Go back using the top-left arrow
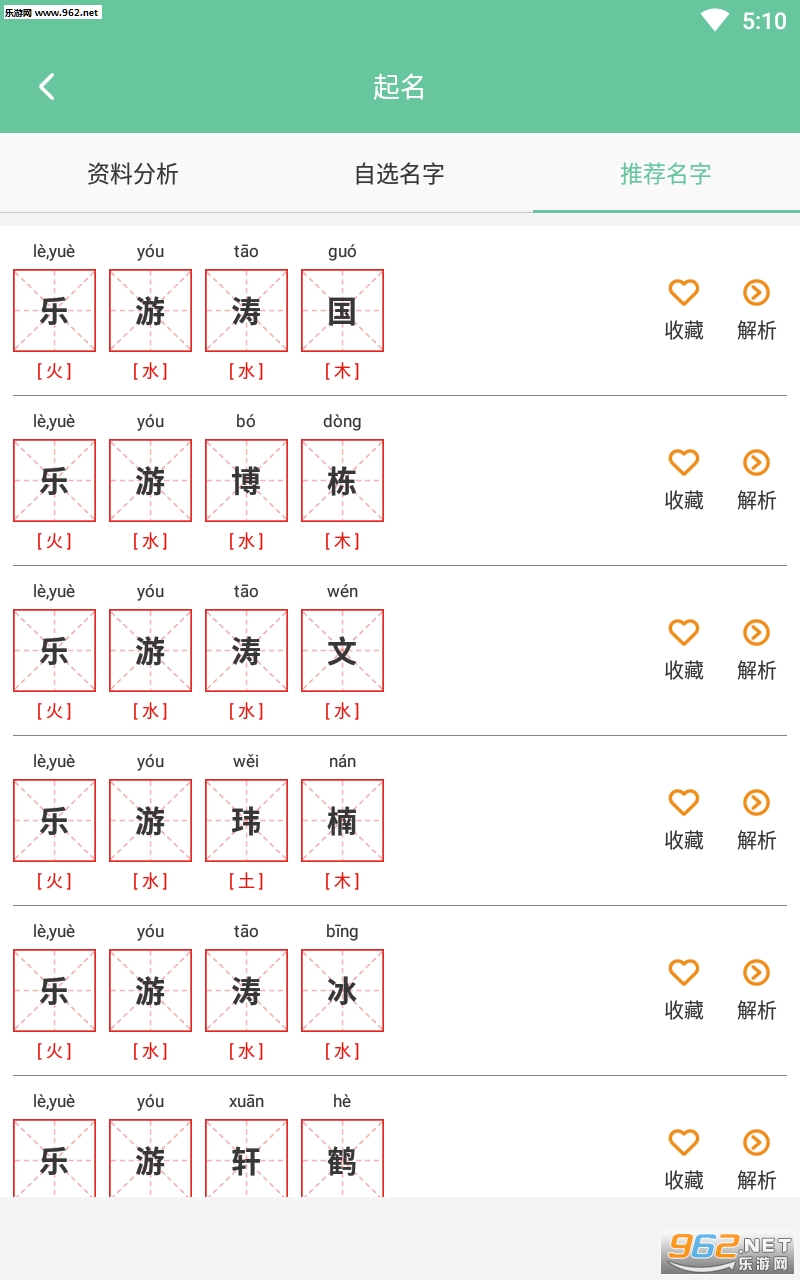 (47, 87)
